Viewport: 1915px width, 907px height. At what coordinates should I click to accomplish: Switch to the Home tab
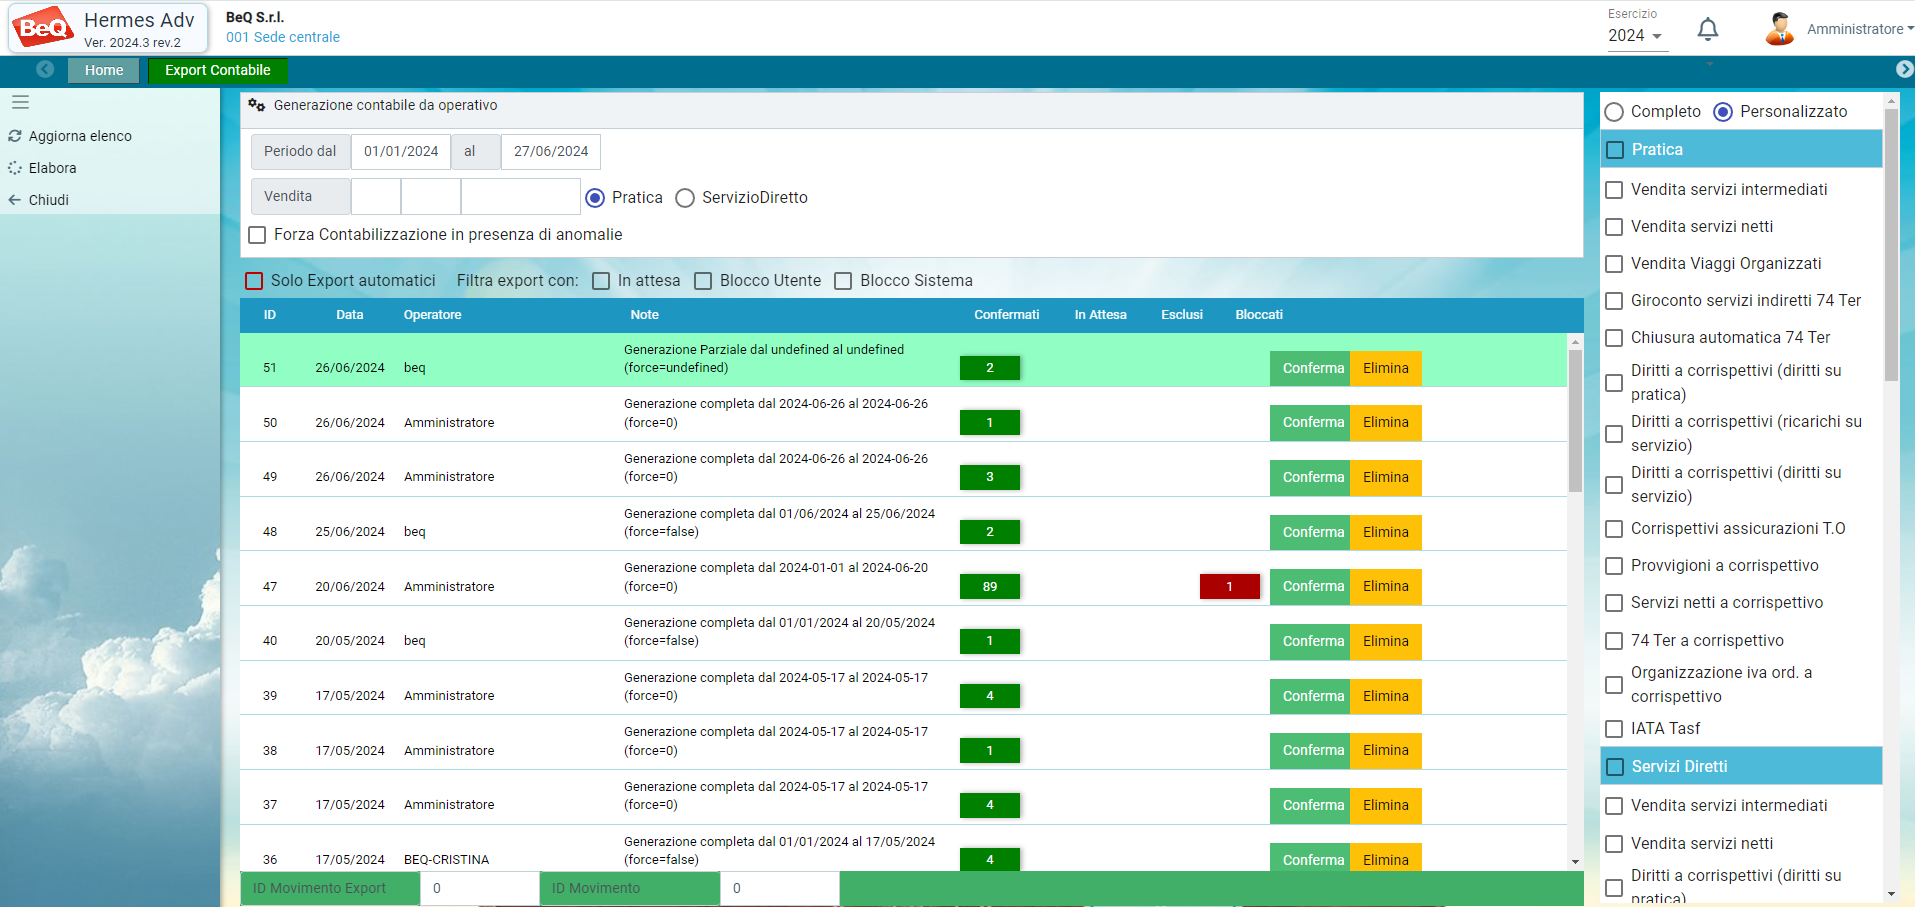point(104,70)
